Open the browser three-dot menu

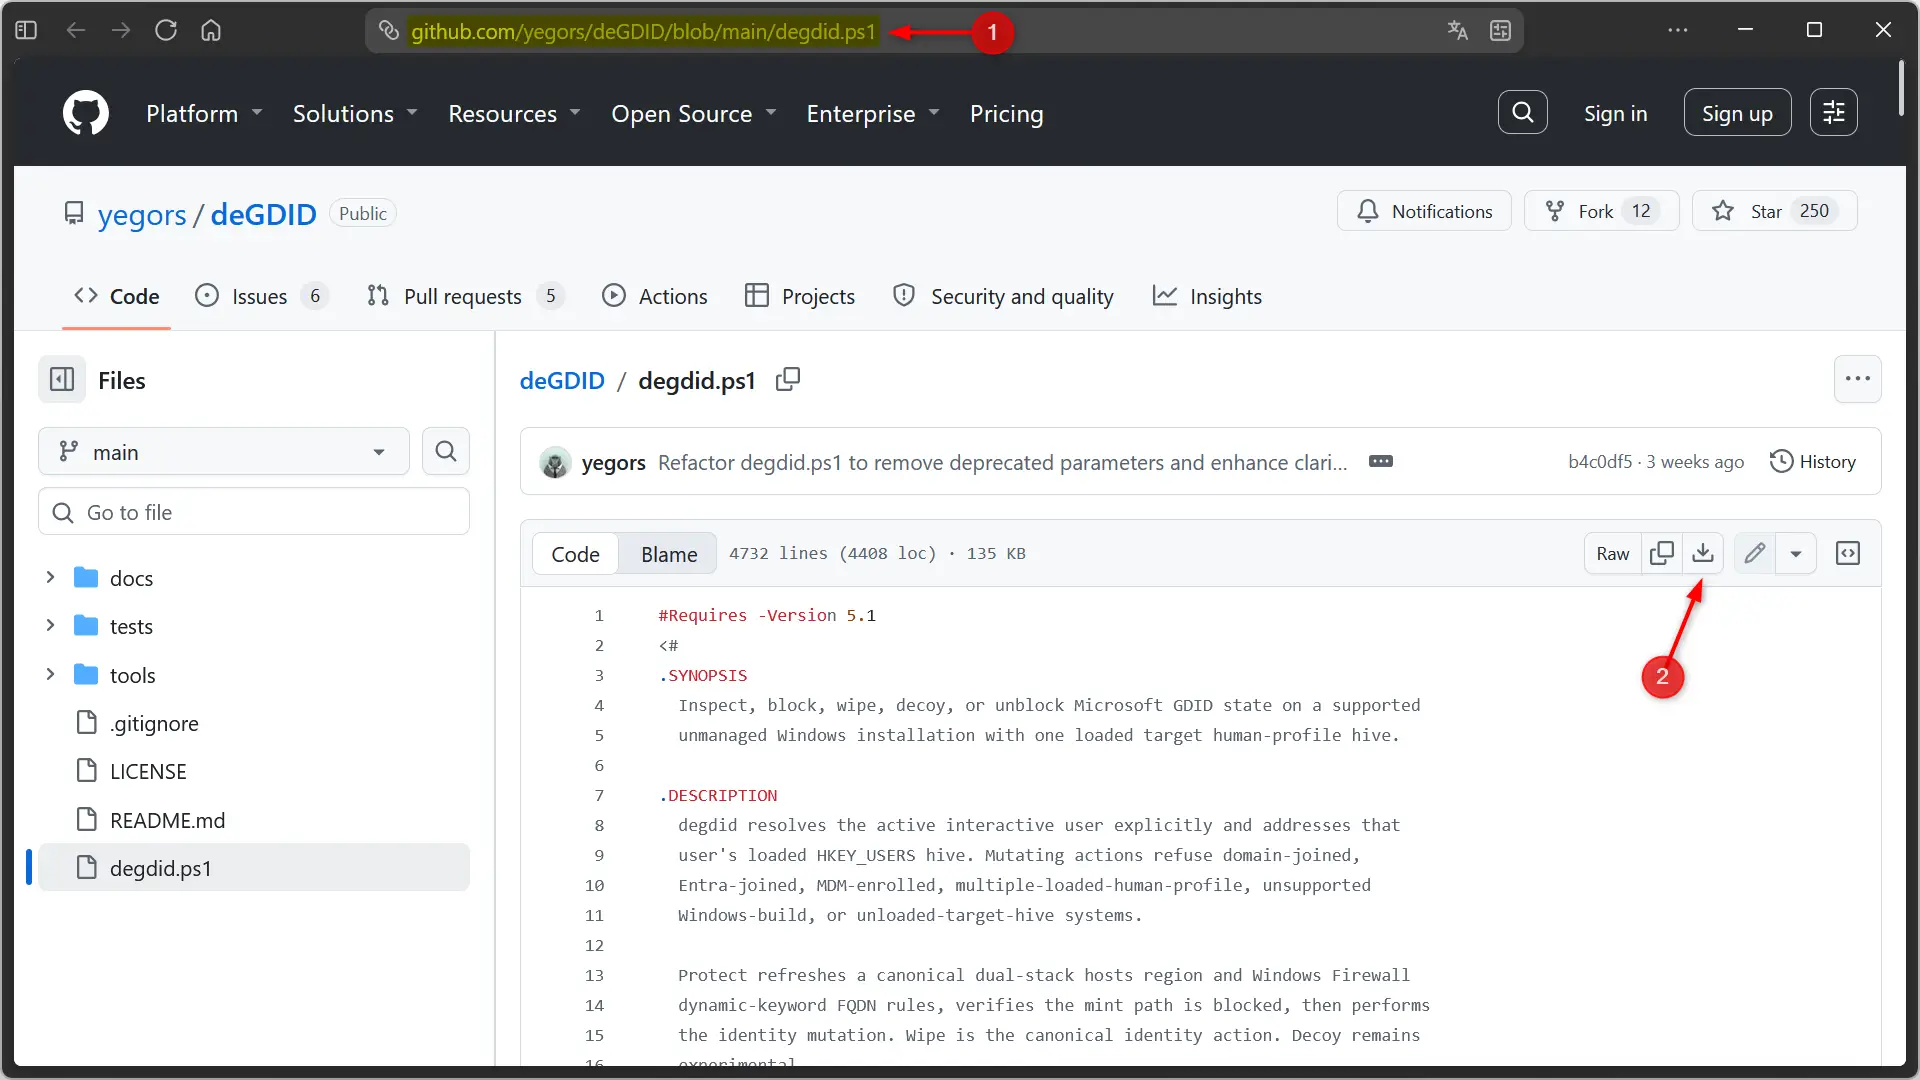click(x=1678, y=31)
